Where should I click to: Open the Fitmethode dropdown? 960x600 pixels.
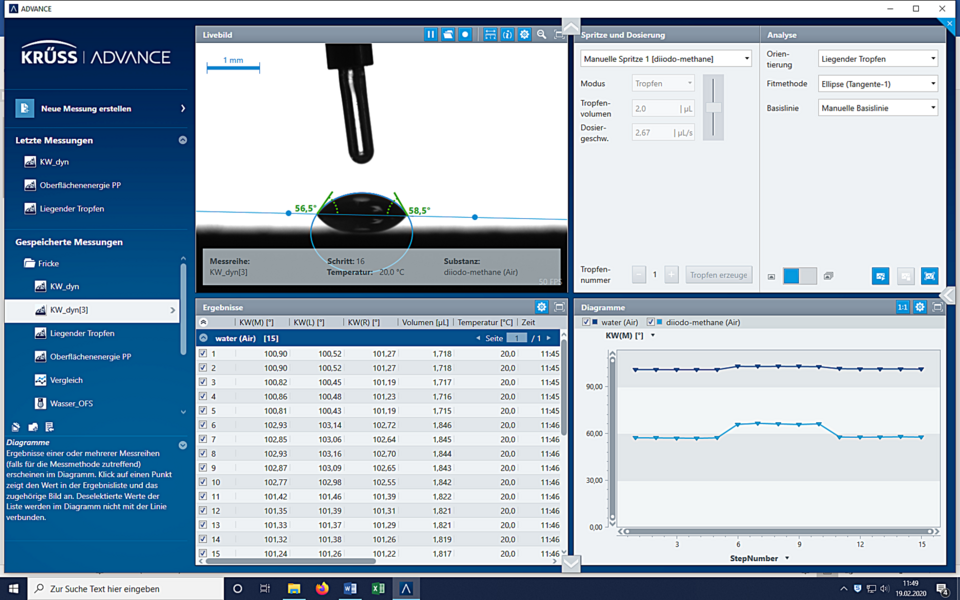click(878, 84)
